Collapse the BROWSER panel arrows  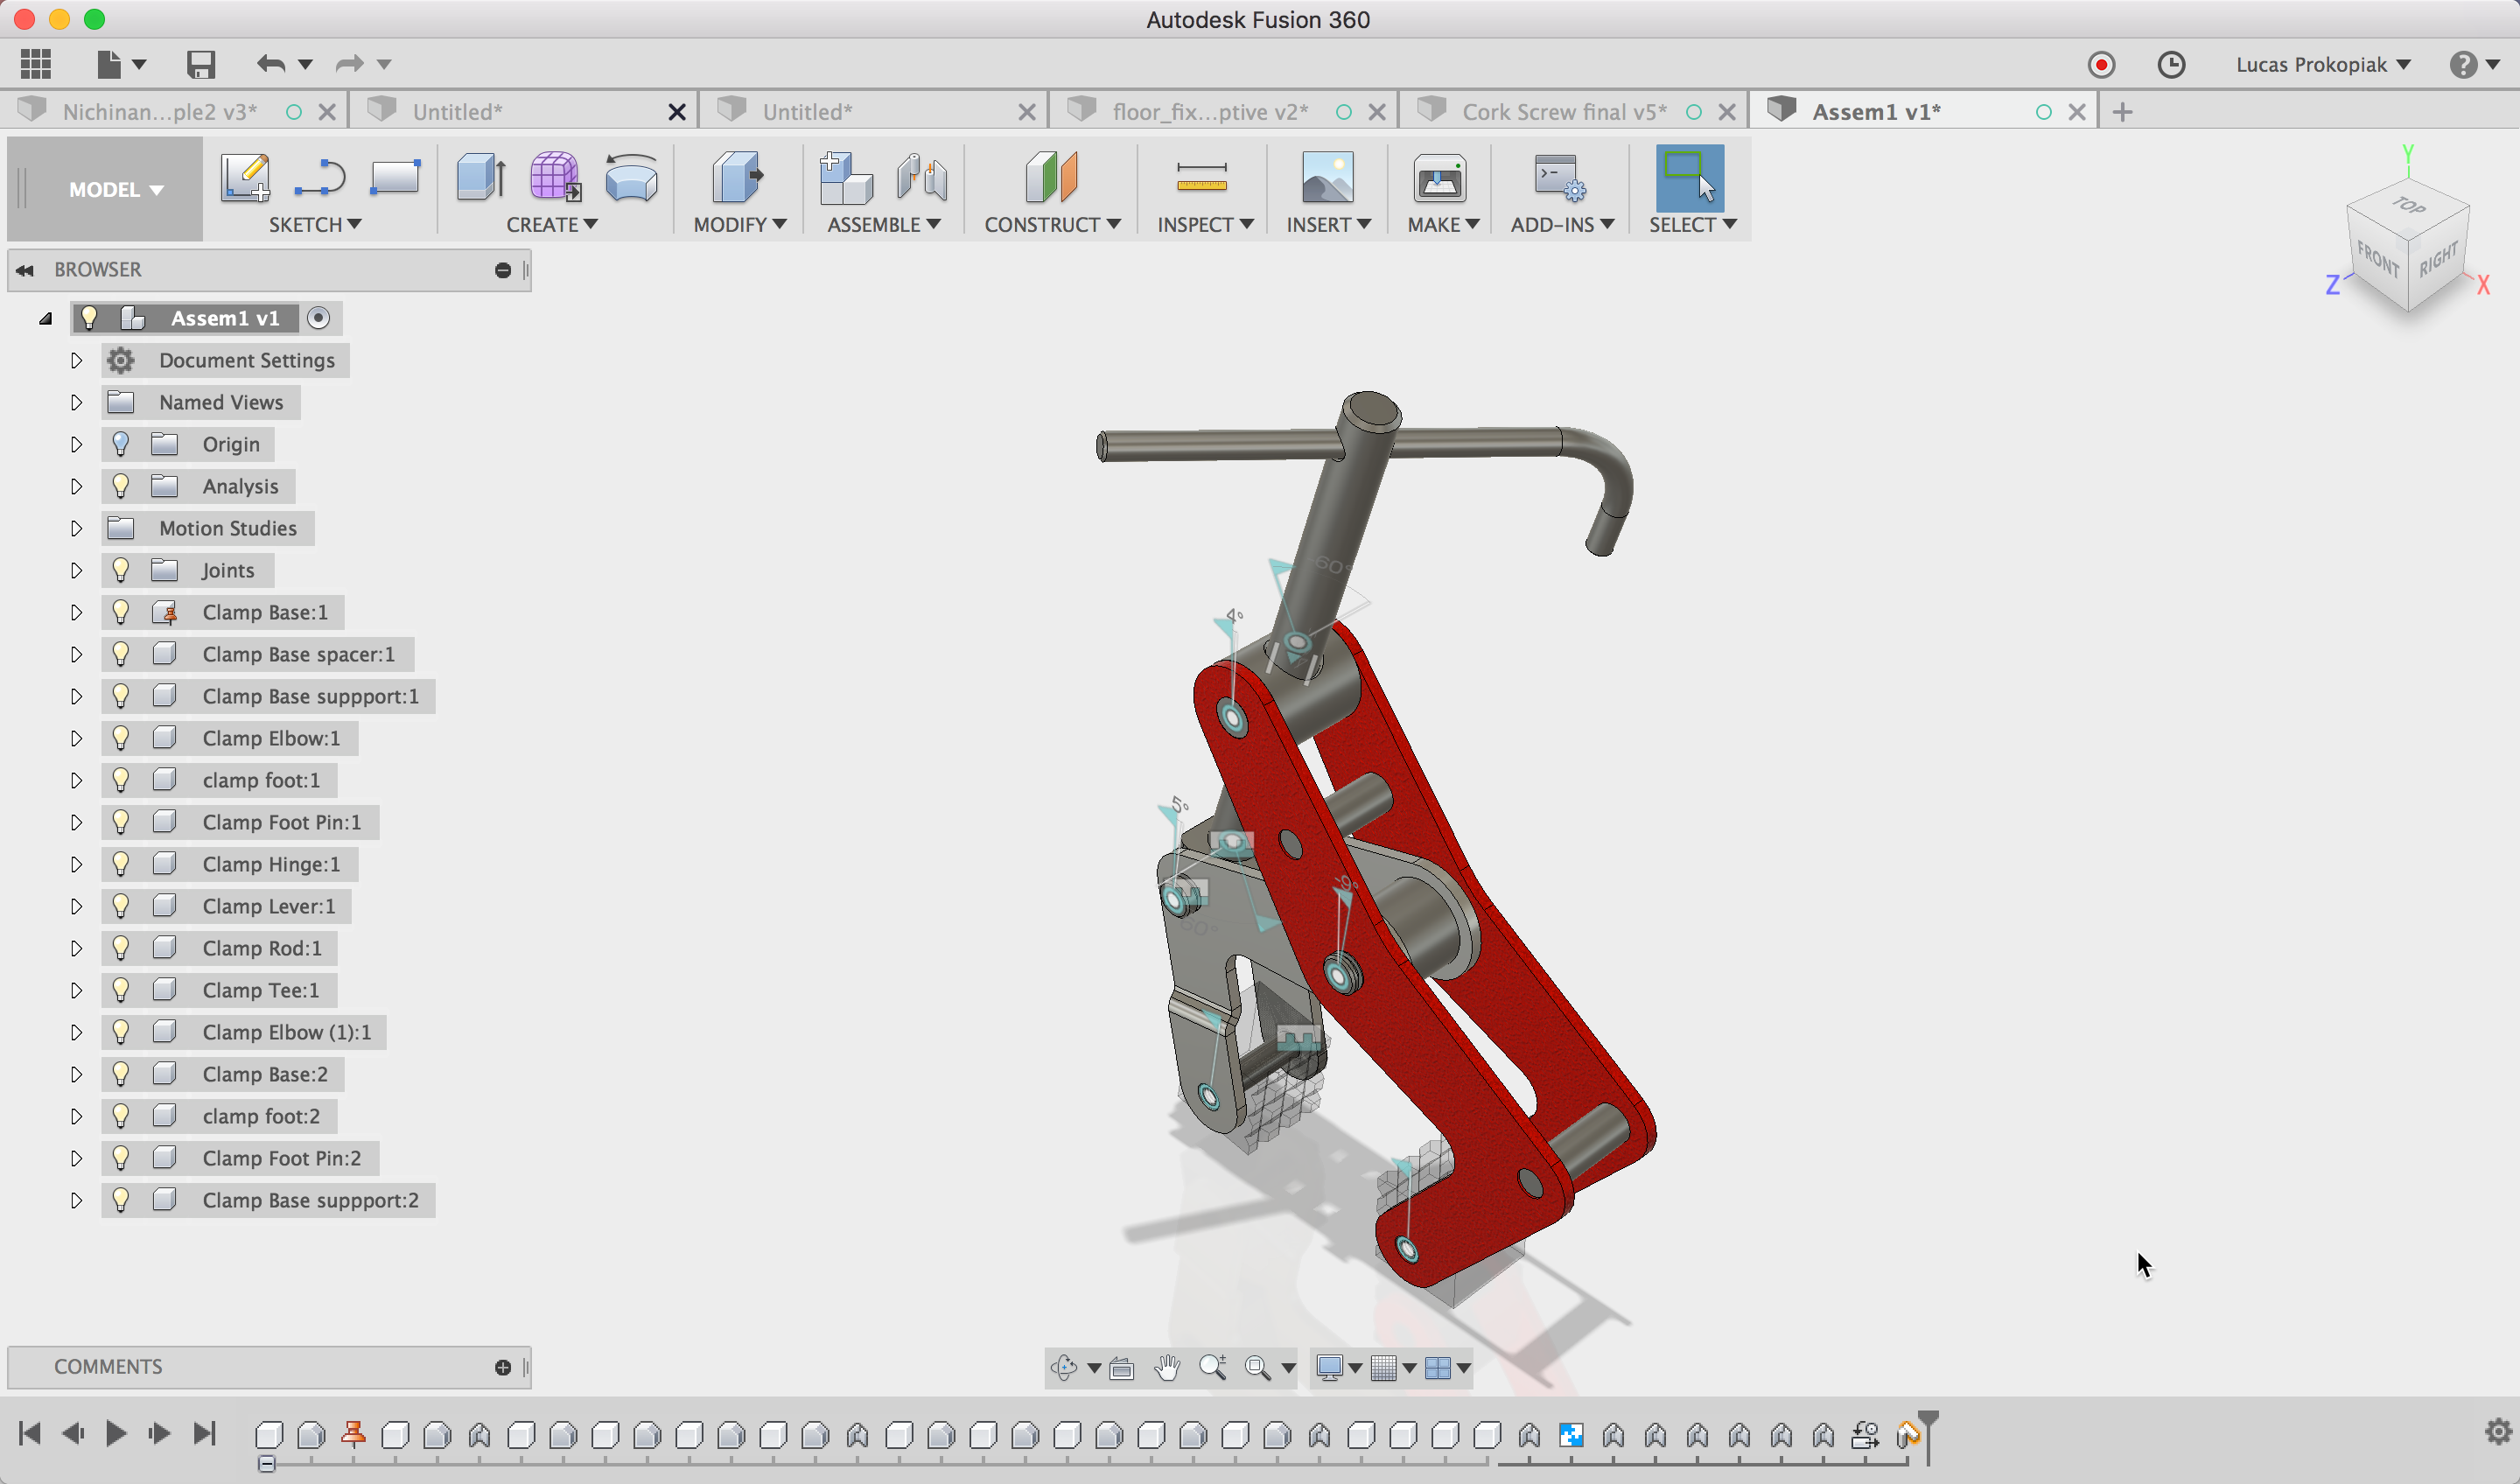click(25, 270)
